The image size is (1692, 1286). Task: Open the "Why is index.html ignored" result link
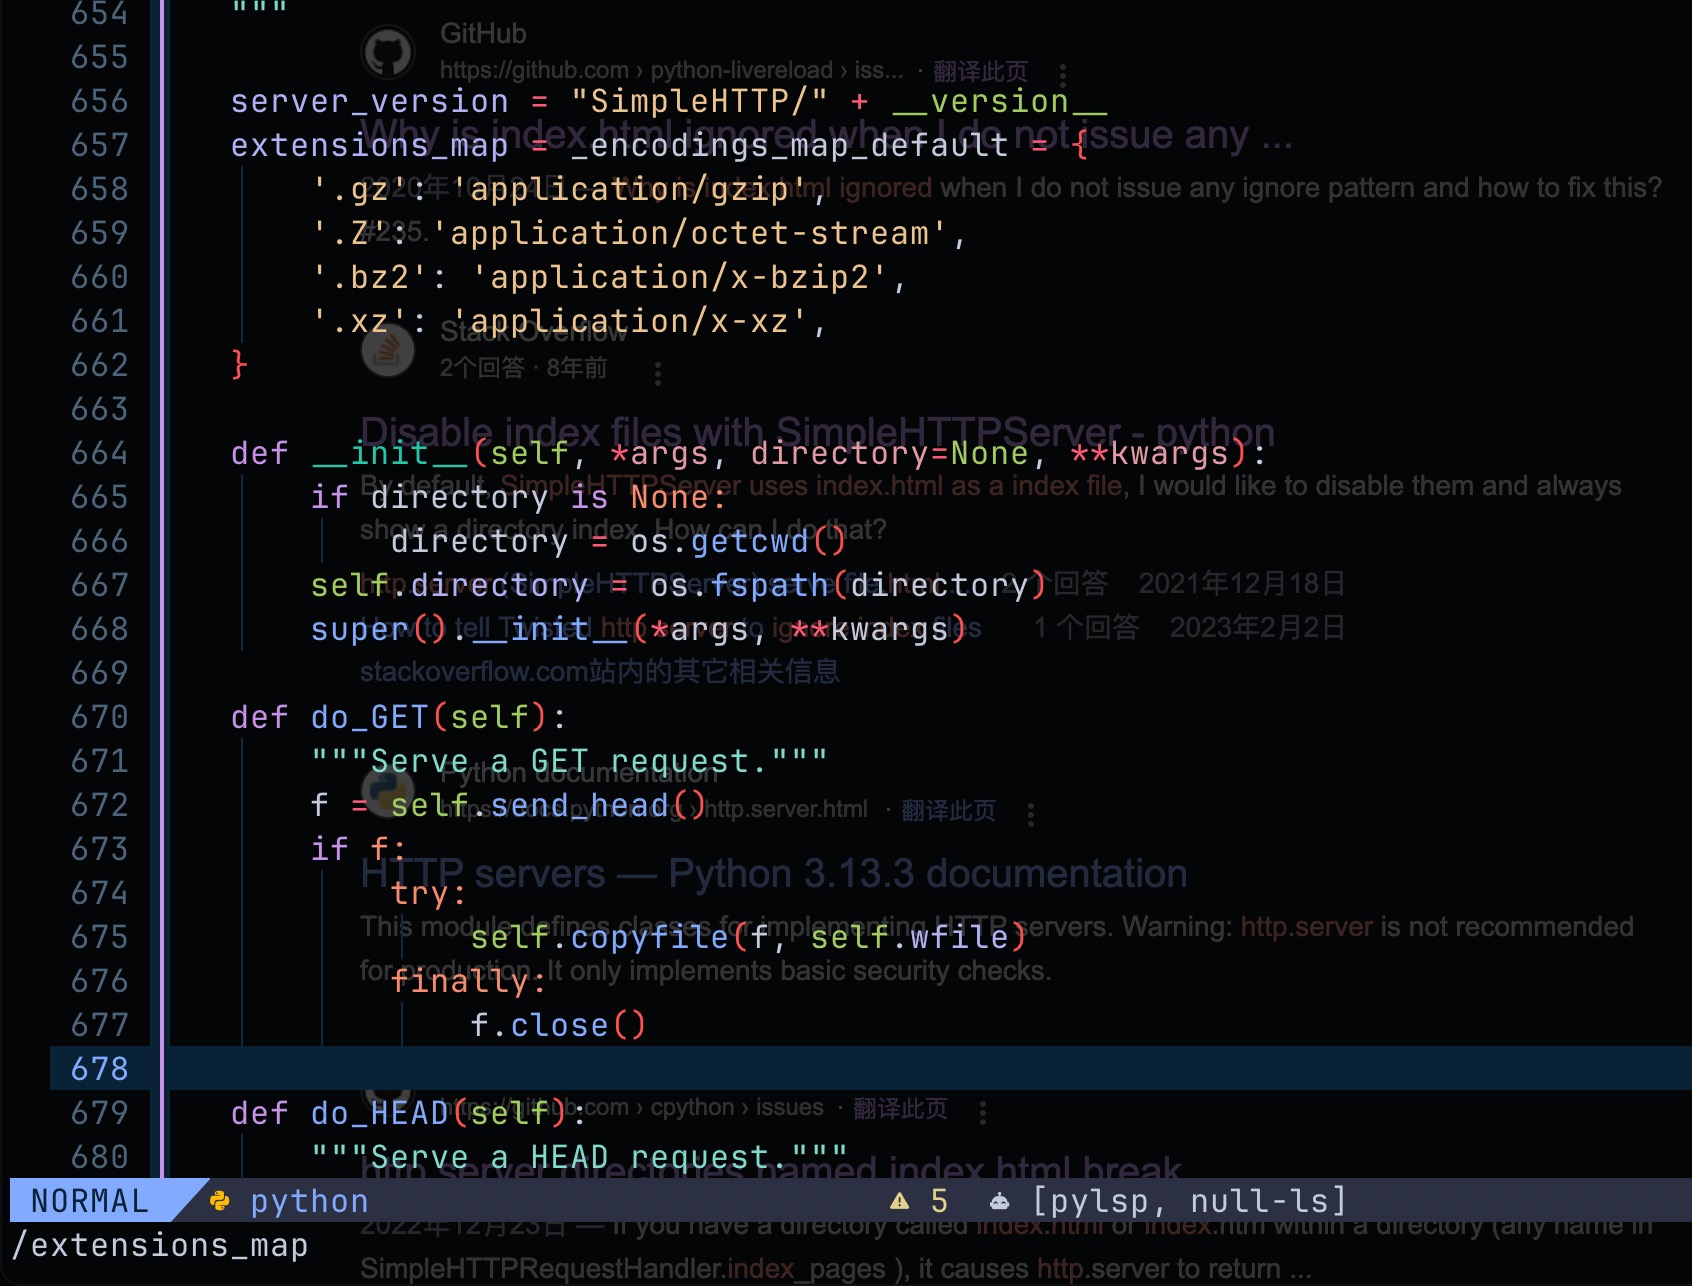coord(826,135)
